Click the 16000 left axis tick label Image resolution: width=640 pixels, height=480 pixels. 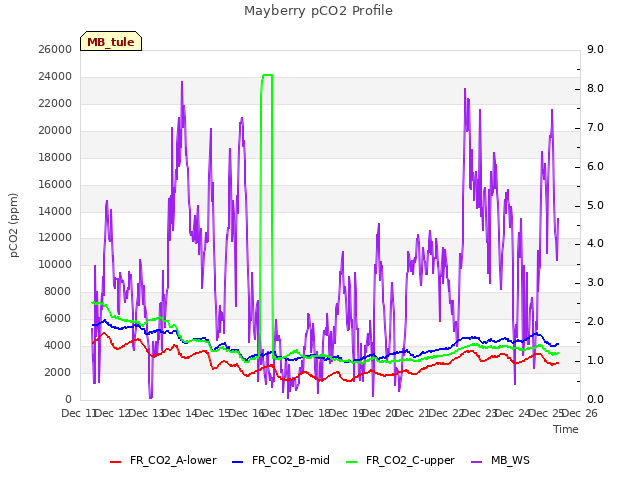[x=55, y=184]
